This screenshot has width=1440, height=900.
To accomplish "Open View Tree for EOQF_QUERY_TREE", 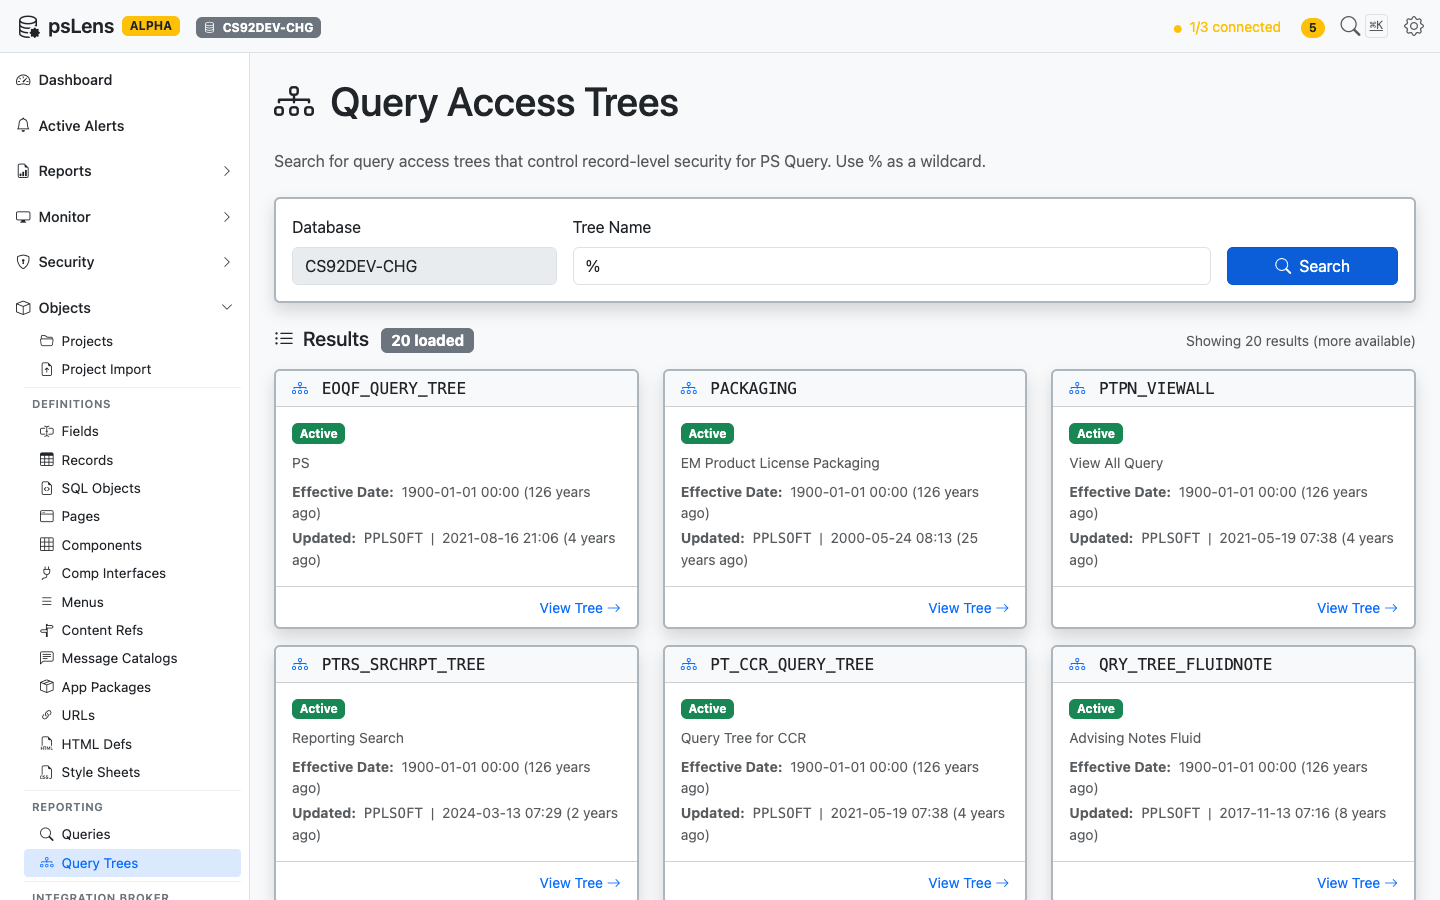I will click(x=580, y=608).
